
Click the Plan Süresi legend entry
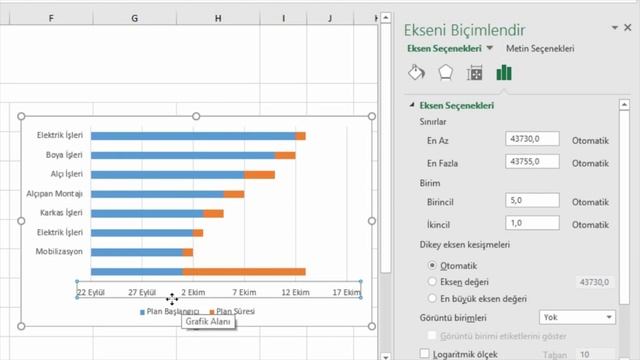(232, 311)
